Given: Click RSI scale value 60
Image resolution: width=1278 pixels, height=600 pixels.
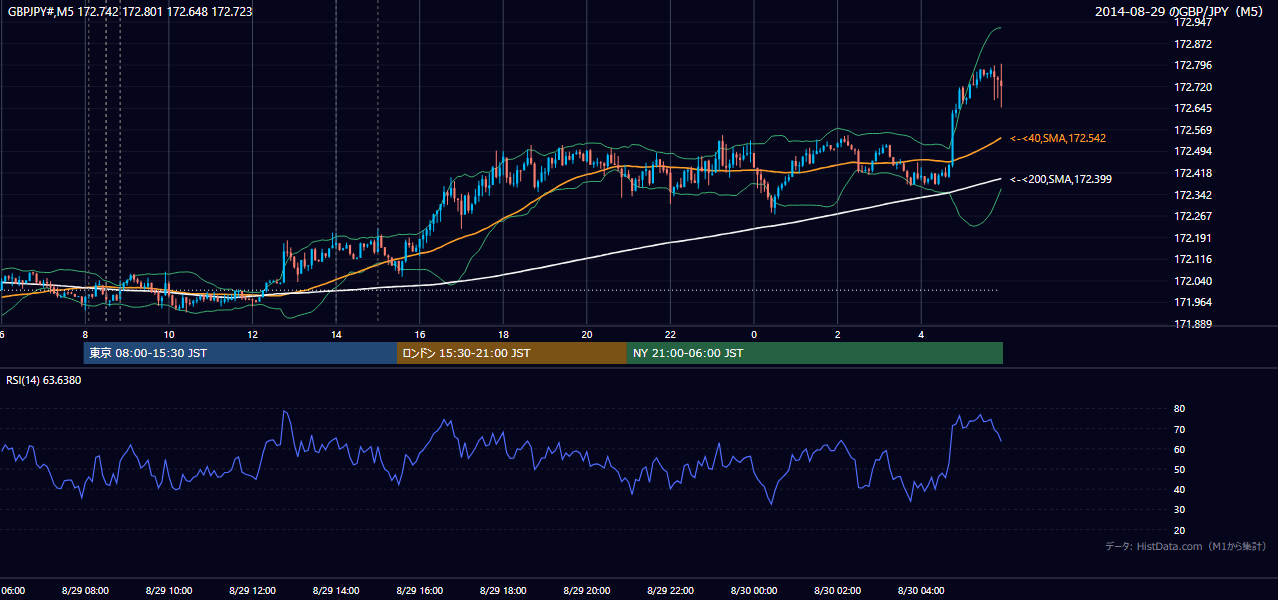Looking at the screenshot, I should point(1180,449).
